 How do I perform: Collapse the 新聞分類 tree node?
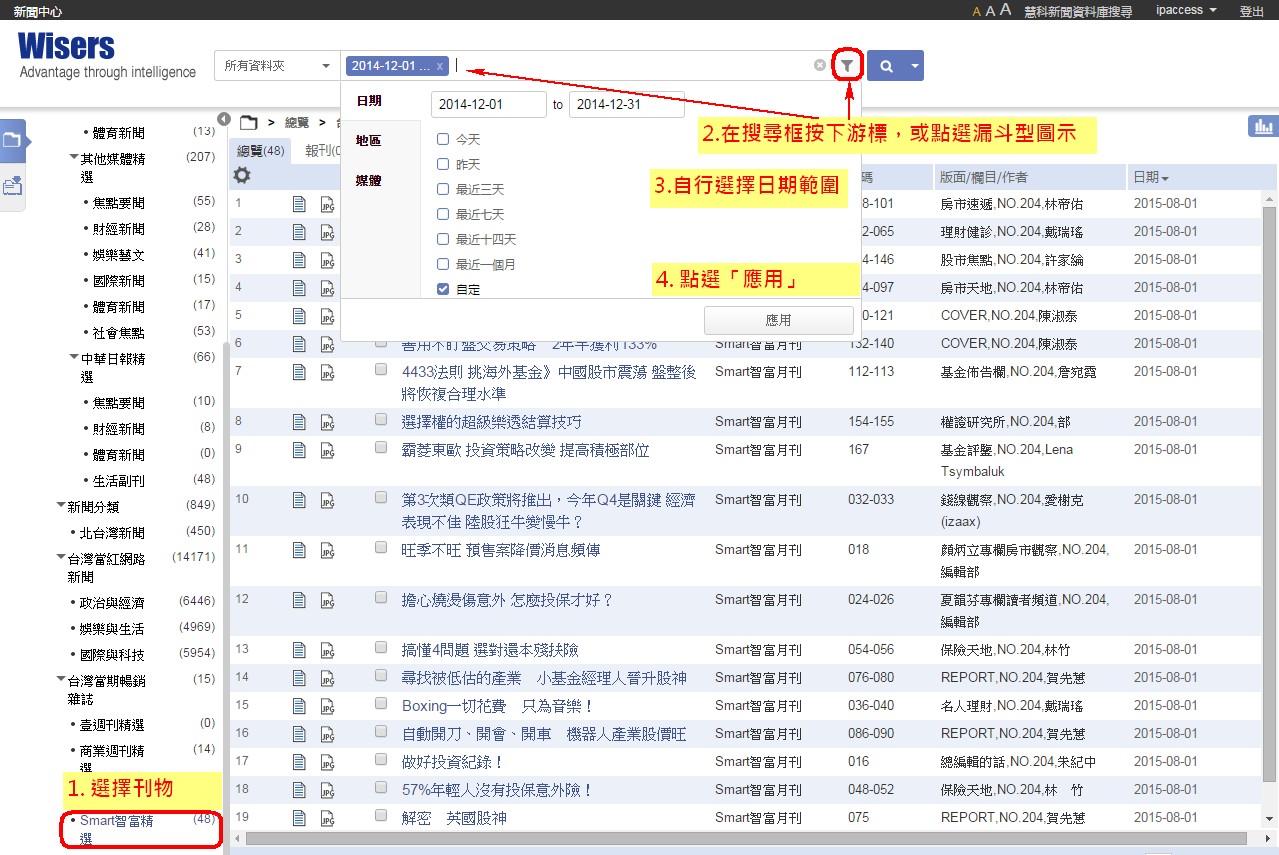tap(61, 507)
